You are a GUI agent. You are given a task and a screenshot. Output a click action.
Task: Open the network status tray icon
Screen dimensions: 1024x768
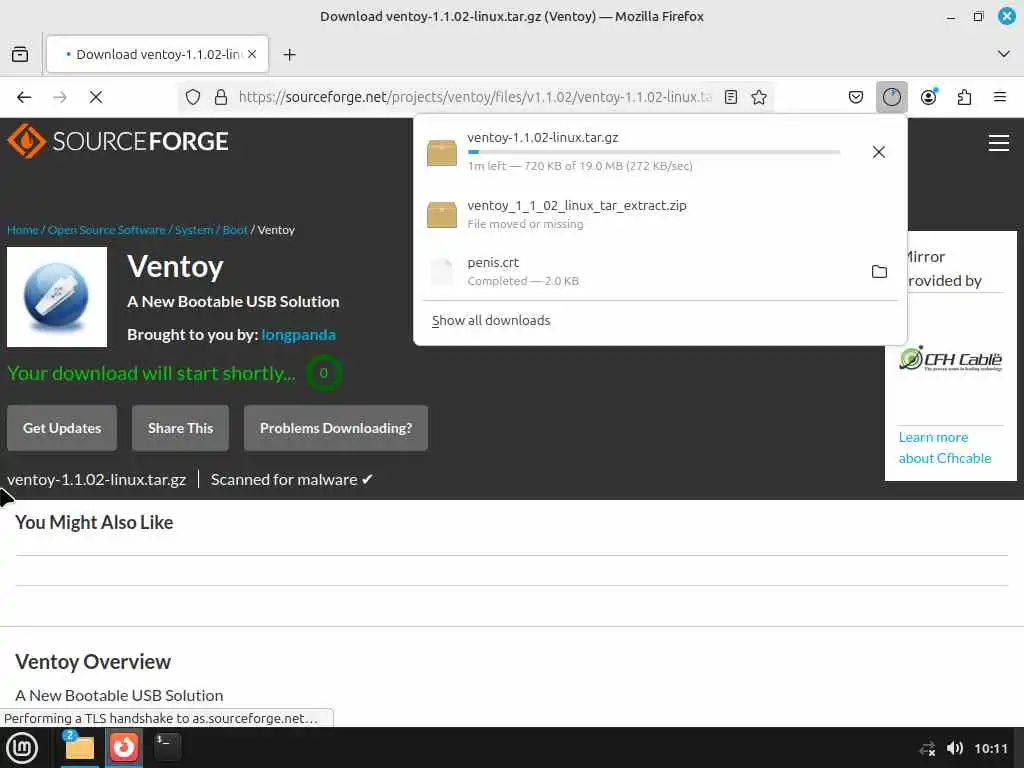pos(927,748)
